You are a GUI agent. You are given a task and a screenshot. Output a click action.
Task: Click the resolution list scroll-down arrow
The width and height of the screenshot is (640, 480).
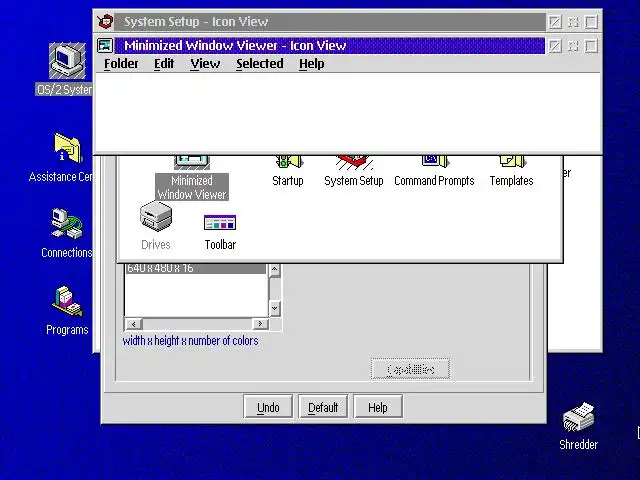click(x=275, y=308)
